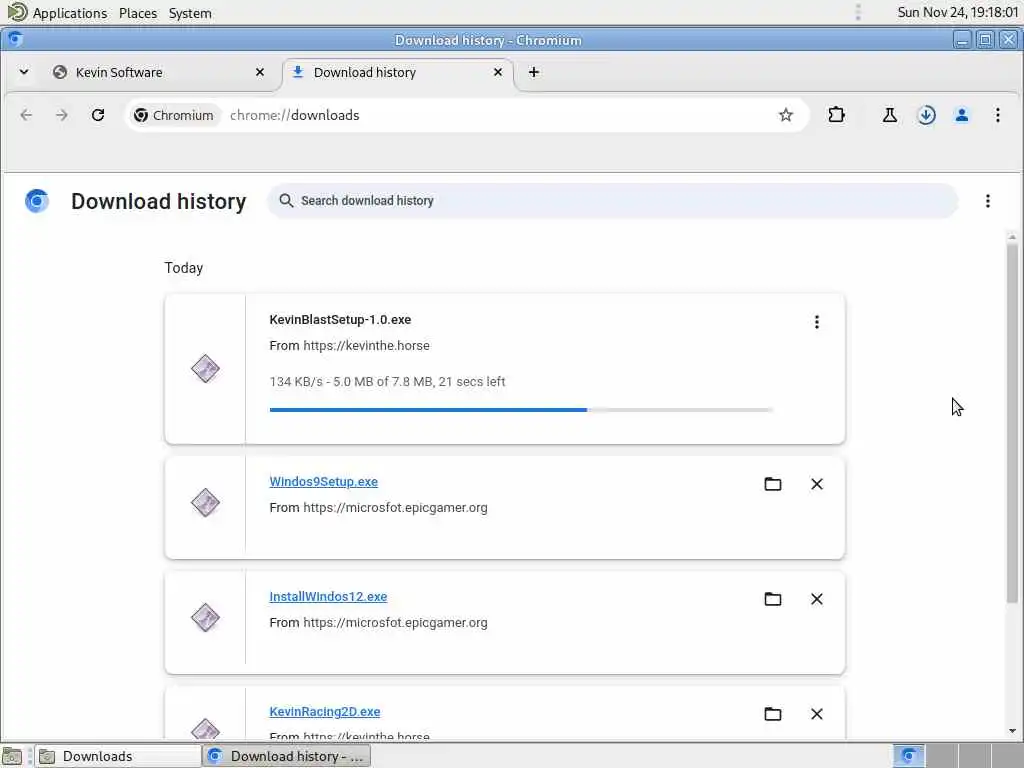Open the downloads bubble toolbar icon

point(926,115)
